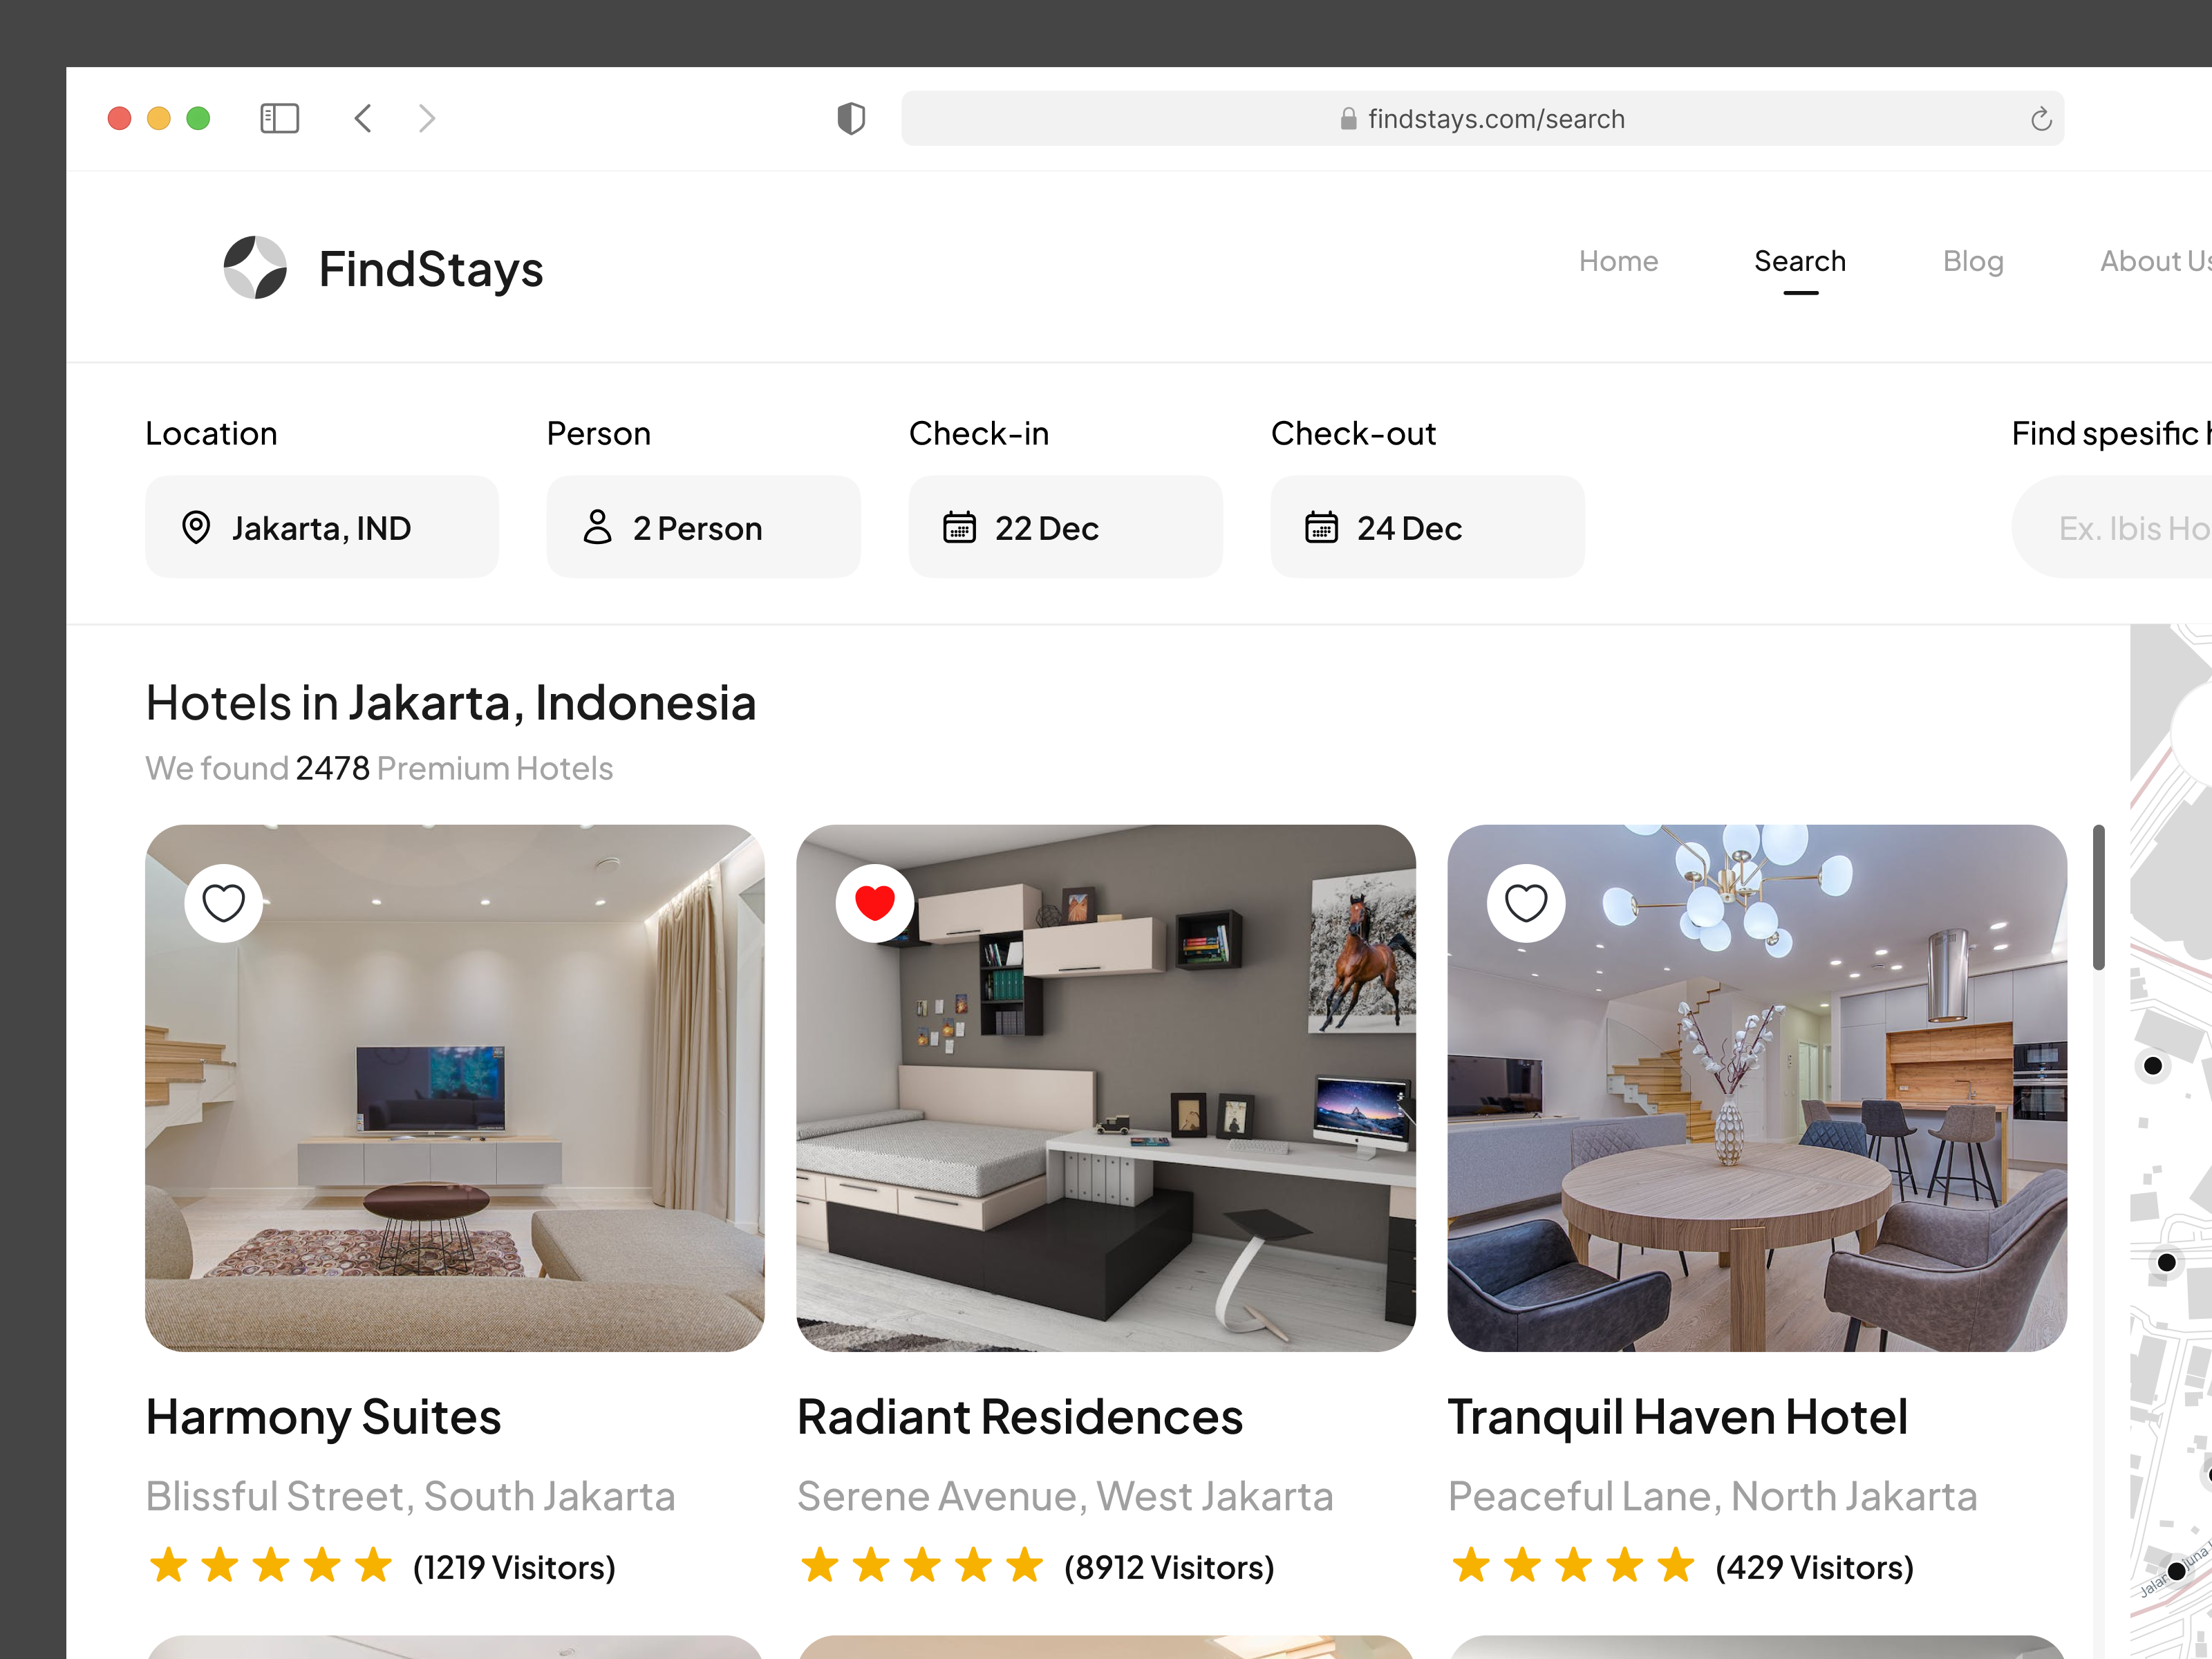
Task: Open the 2 Person guest selector
Action: 703,527
